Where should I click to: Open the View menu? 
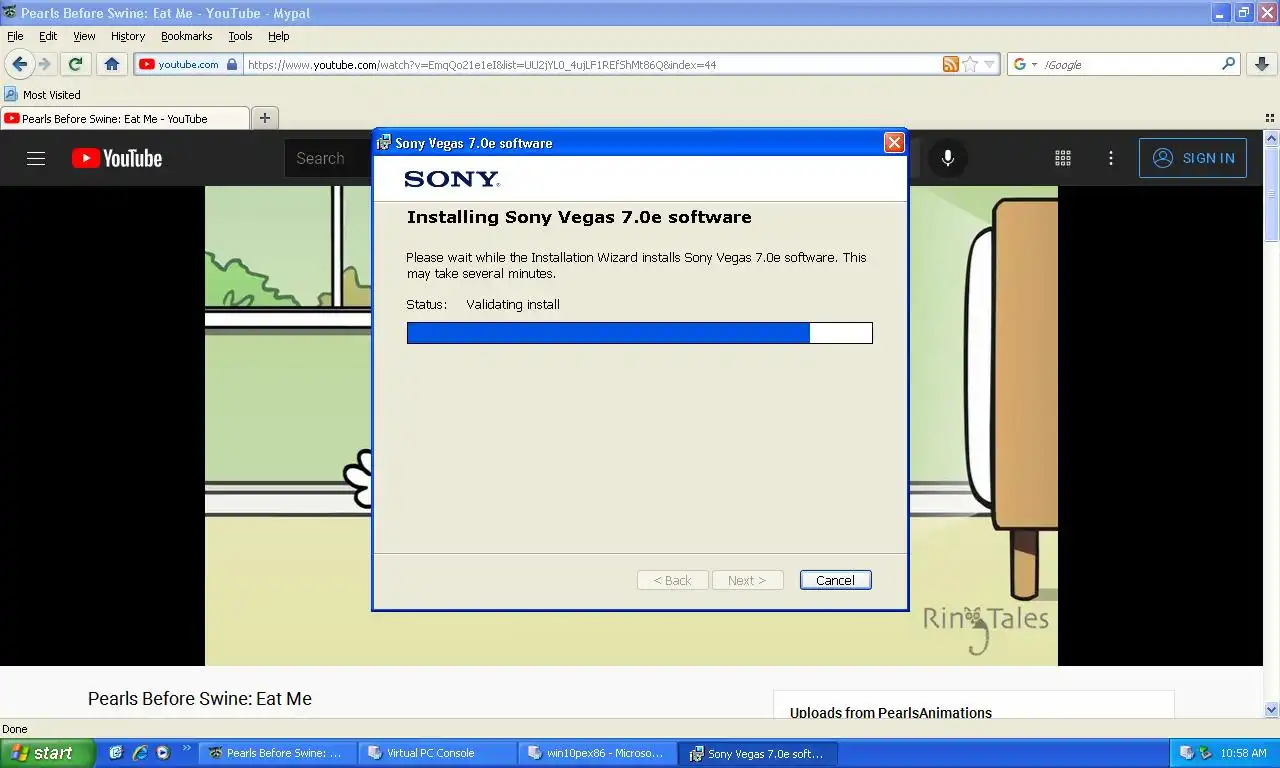[x=84, y=36]
